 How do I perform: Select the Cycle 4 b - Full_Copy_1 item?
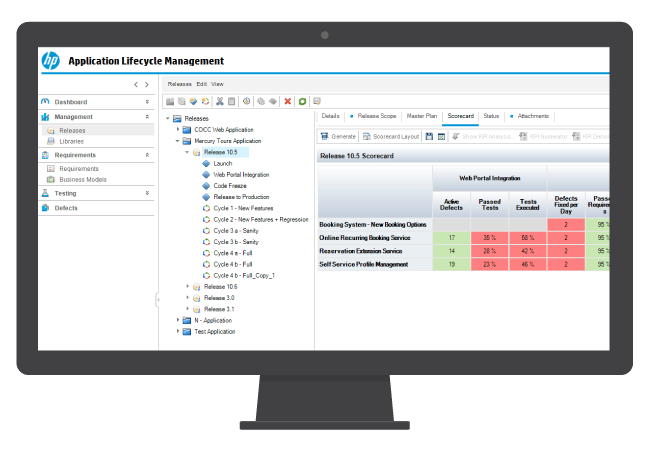click(x=244, y=276)
